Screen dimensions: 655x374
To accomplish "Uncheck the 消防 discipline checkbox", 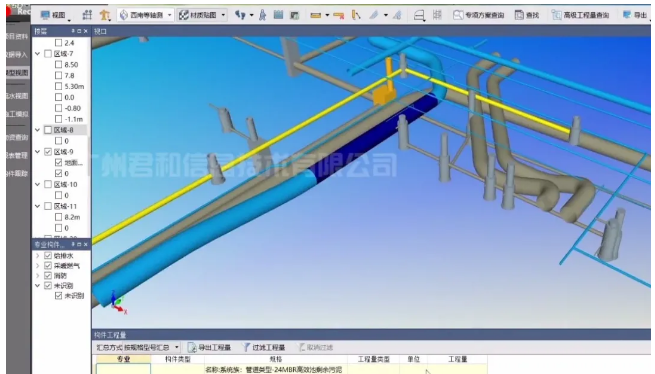I will pyautogui.click(x=48, y=275).
